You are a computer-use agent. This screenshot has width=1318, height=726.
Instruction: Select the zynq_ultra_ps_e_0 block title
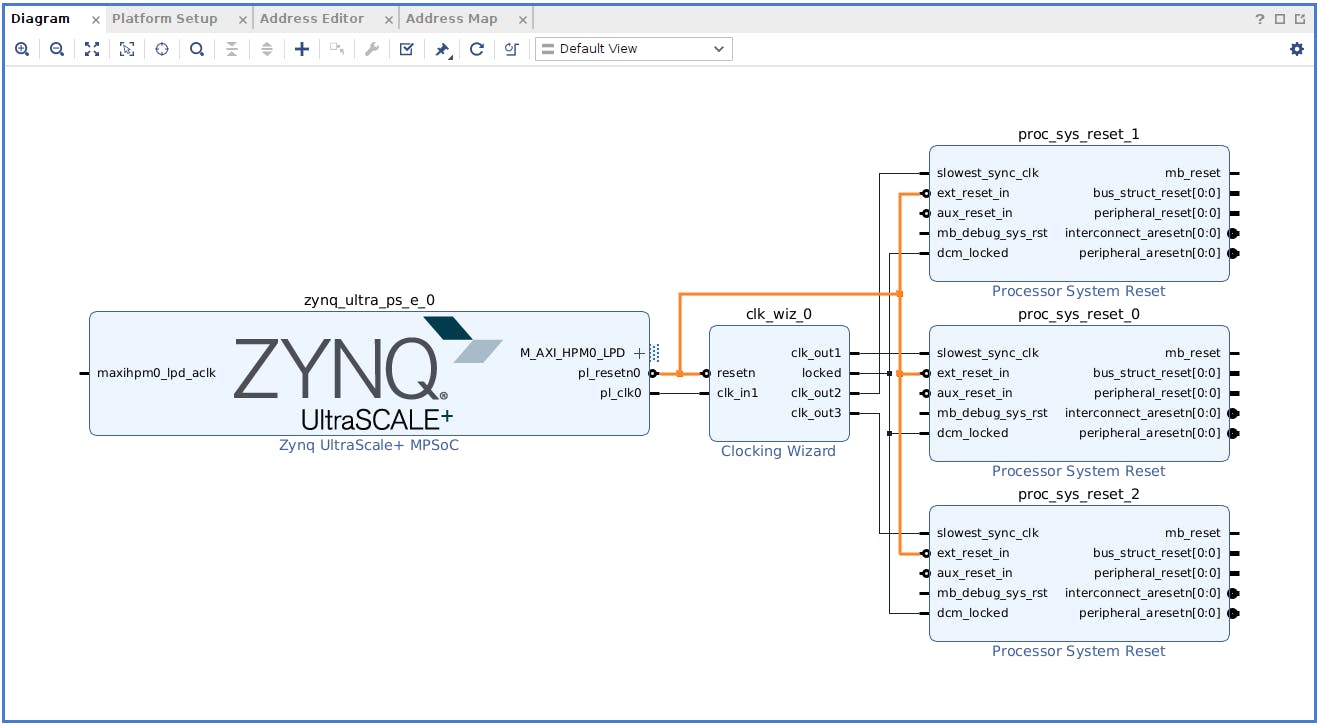[369, 299]
